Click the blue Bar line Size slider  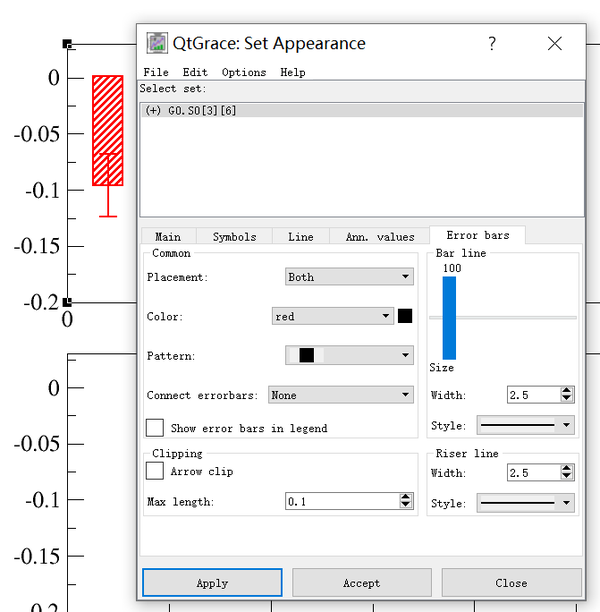pyautogui.click(x=449, y=318)
